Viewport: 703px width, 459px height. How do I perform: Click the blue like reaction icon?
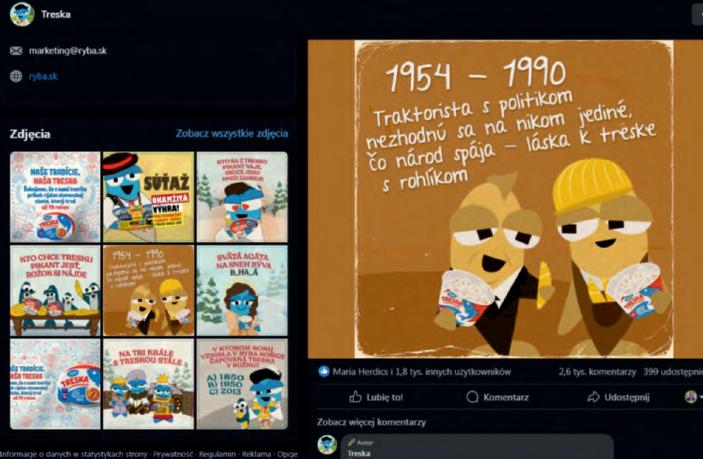(324, 372)
